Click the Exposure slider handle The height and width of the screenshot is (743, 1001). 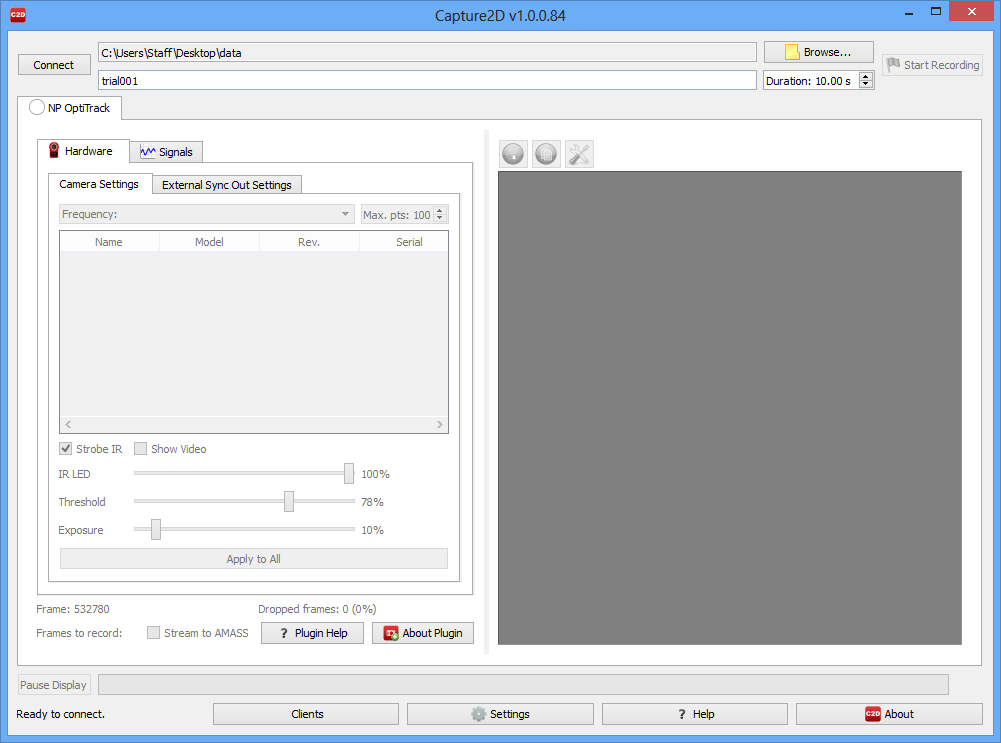156,529
